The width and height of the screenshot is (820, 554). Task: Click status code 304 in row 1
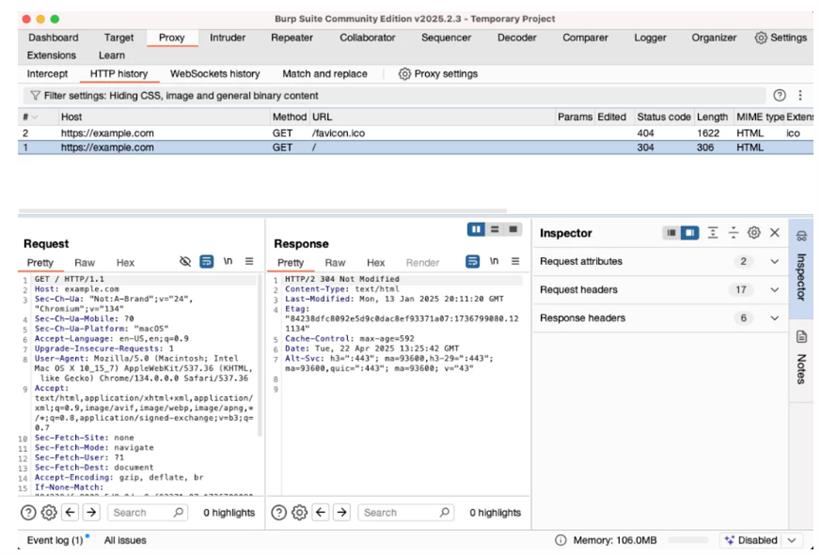pos(645,148)
